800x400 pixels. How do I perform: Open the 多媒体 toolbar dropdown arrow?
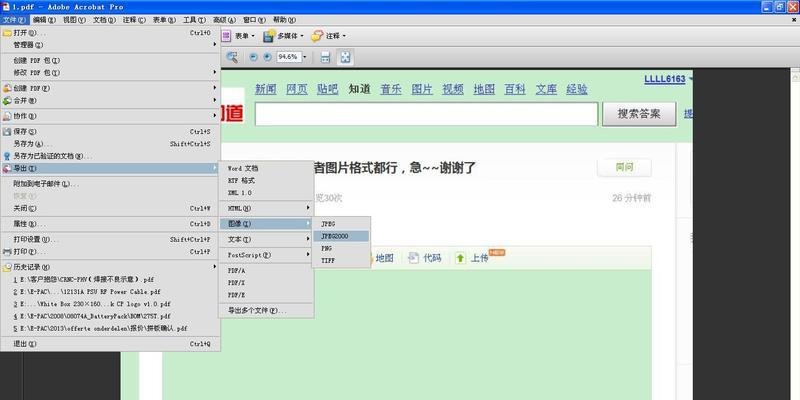click(x=302, y=36)
